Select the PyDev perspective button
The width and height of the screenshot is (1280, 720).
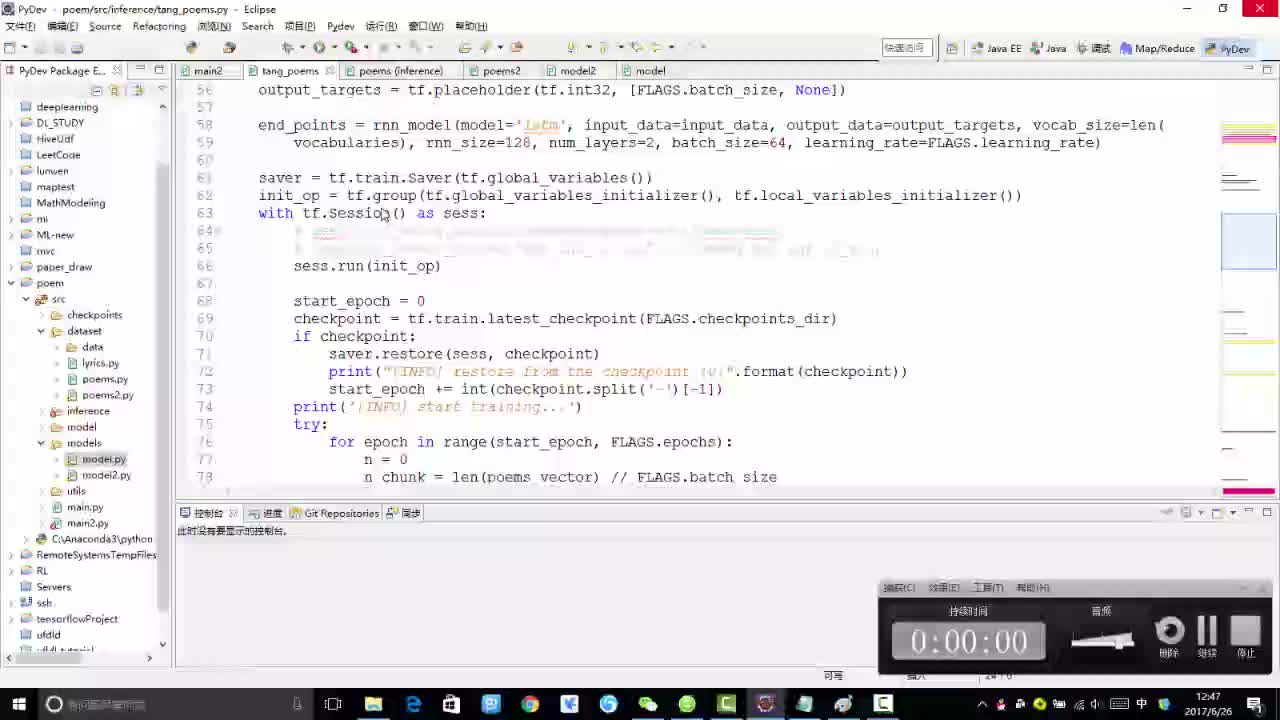1228,48
